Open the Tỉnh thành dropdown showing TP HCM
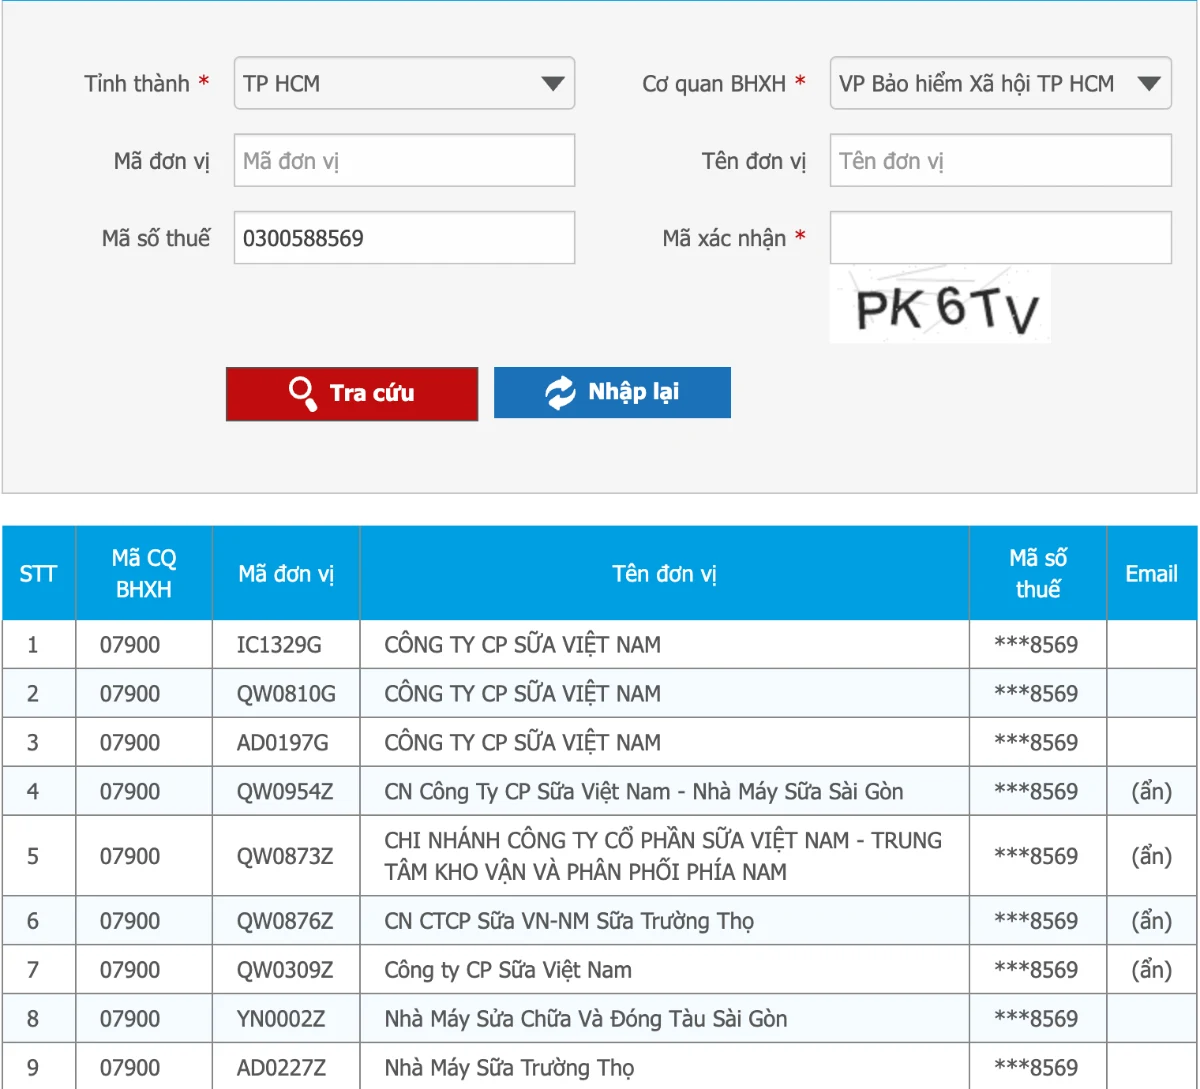 click(x=404, y=83)
